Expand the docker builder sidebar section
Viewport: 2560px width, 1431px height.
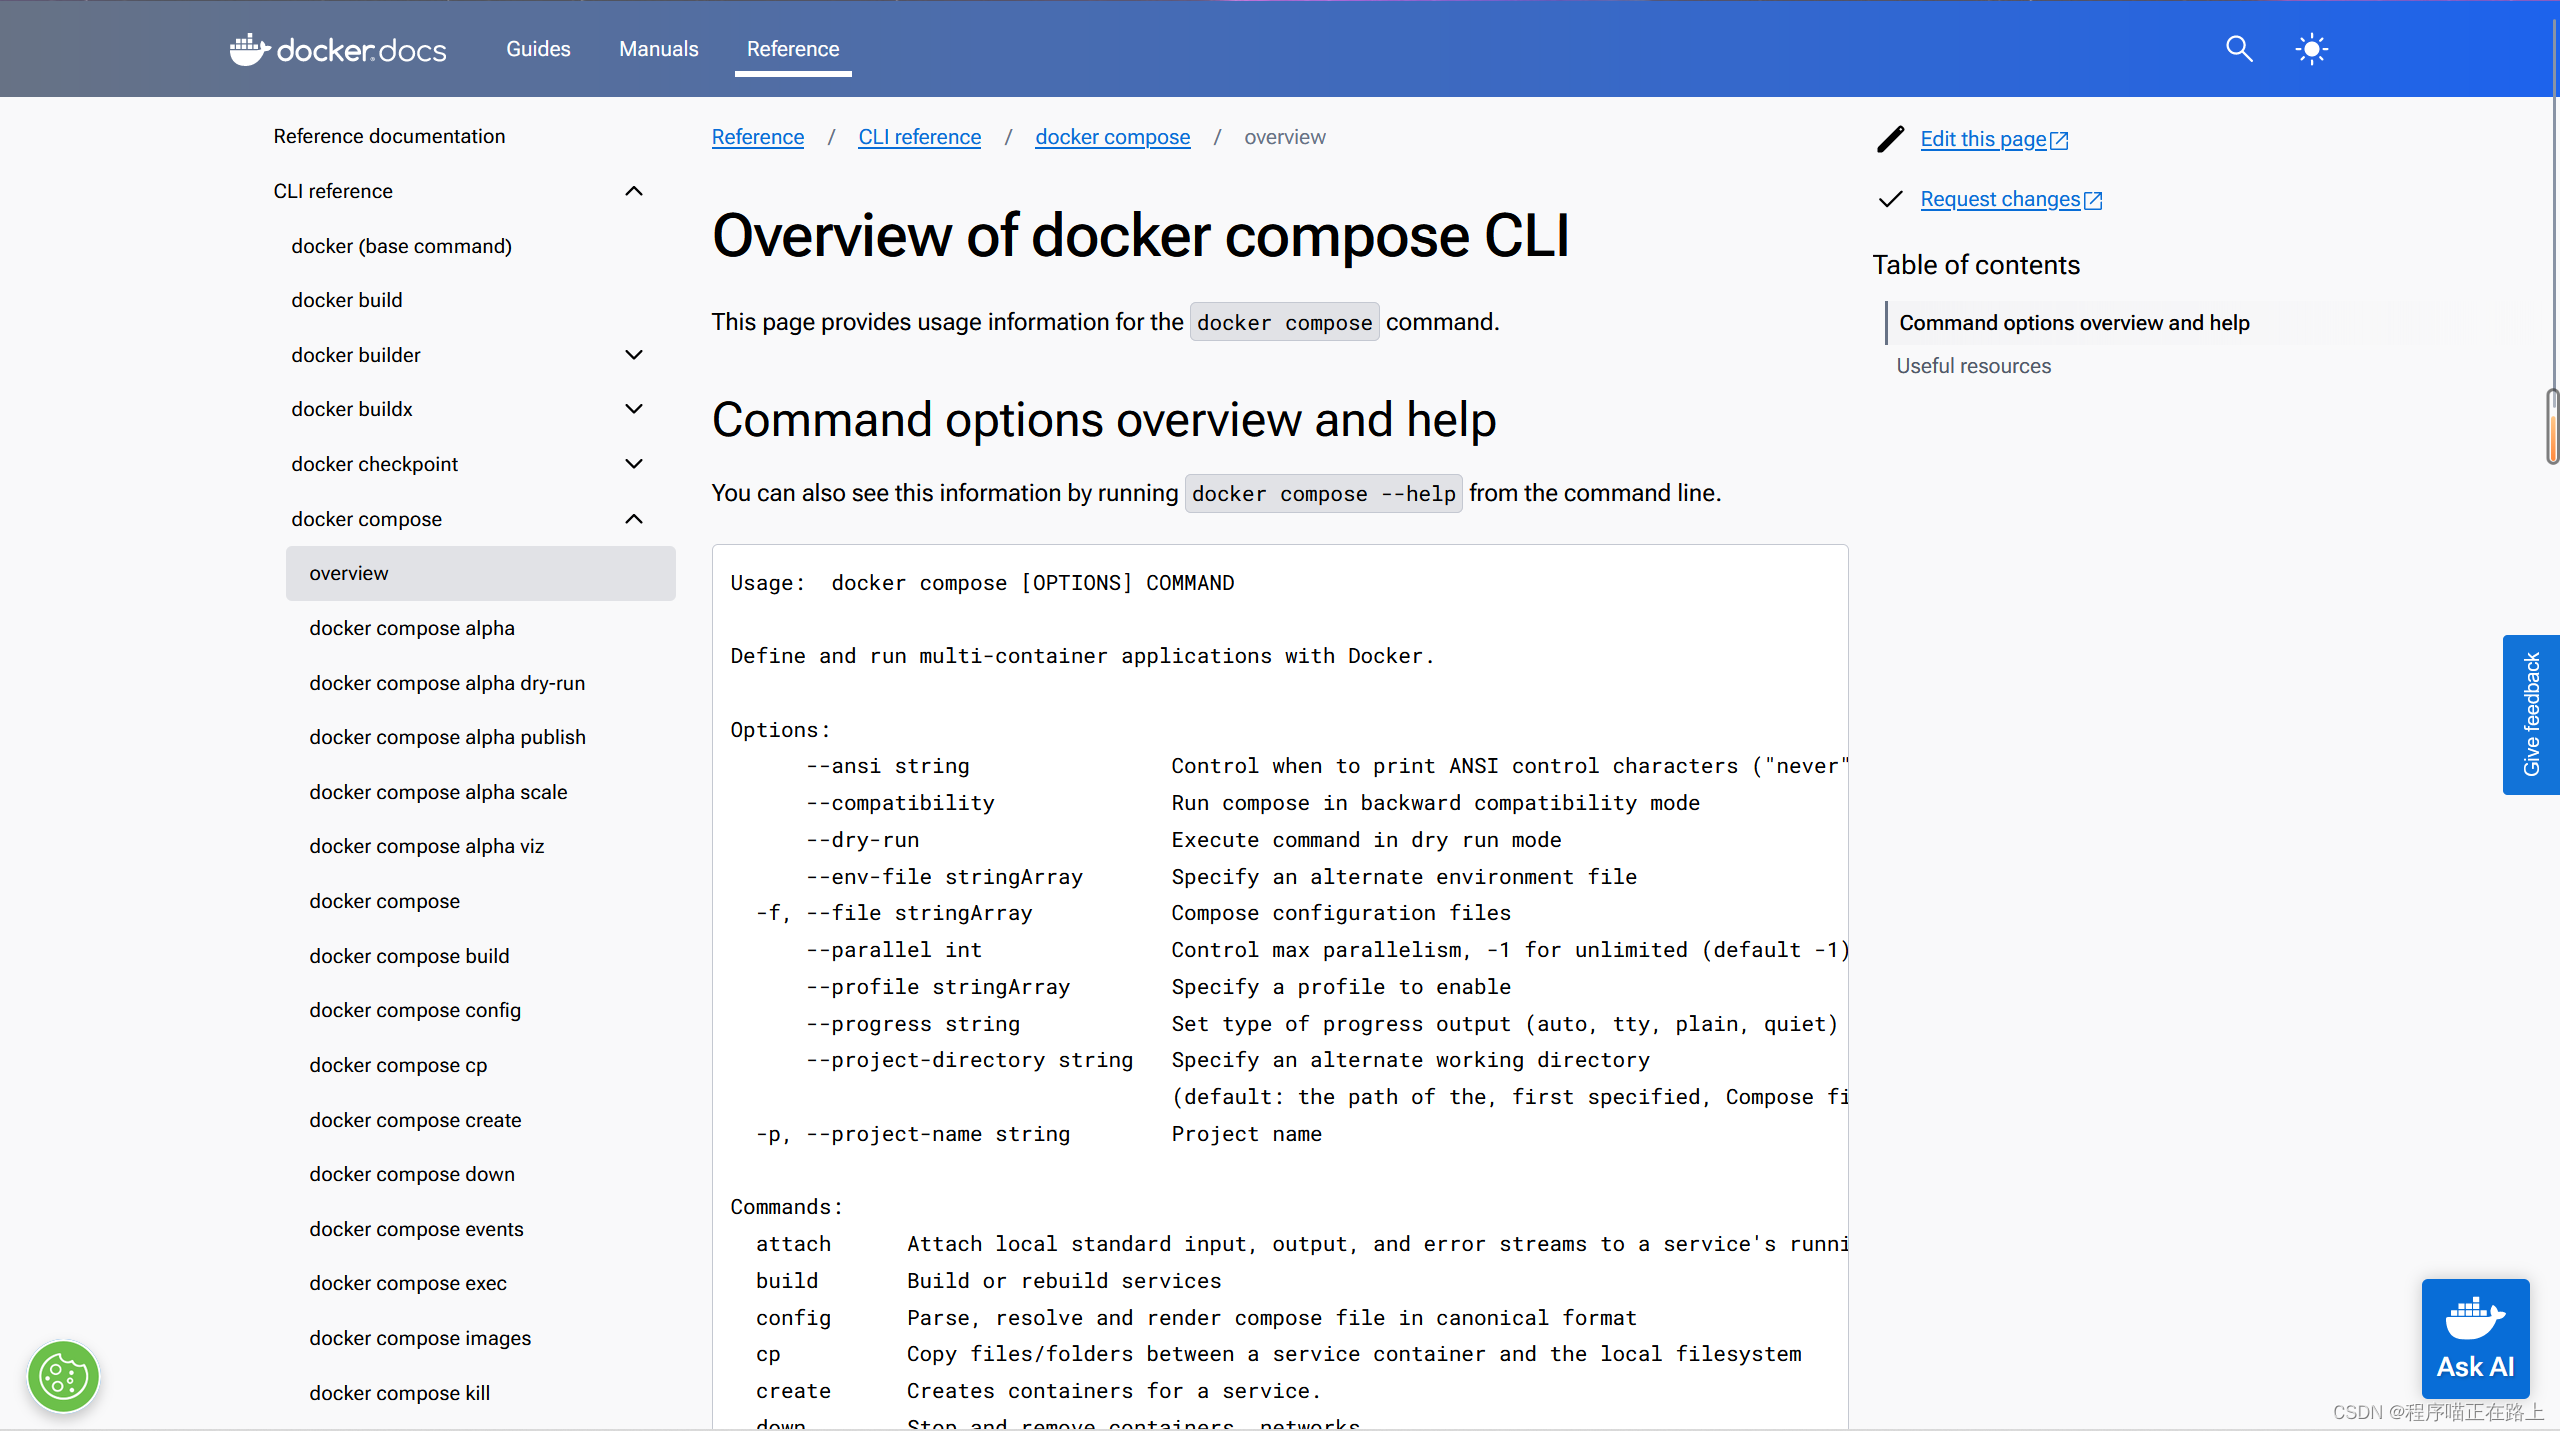point(635,353)
